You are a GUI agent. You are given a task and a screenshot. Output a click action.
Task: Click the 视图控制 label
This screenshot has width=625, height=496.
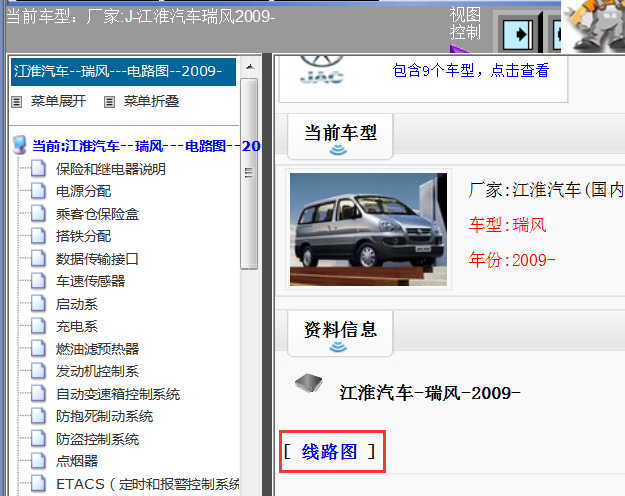[x=465, y=23]
